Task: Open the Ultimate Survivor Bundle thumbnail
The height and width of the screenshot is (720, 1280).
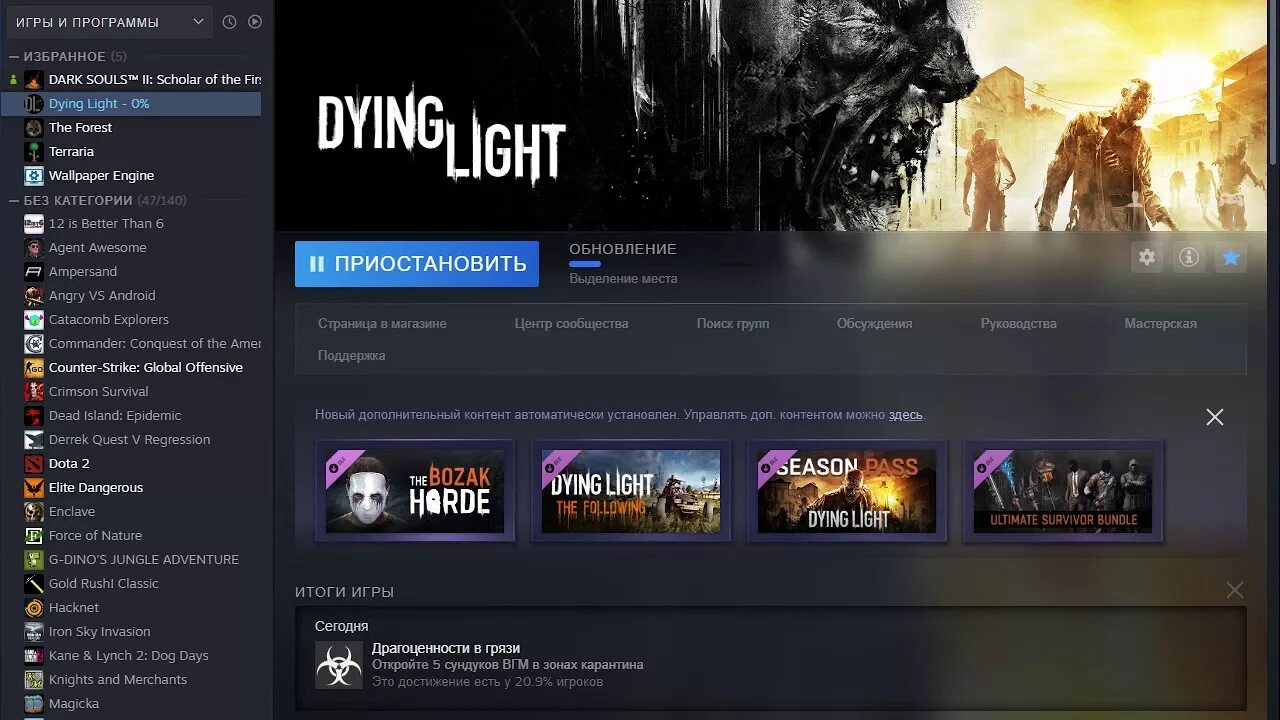Action: tap(1063, 491)
